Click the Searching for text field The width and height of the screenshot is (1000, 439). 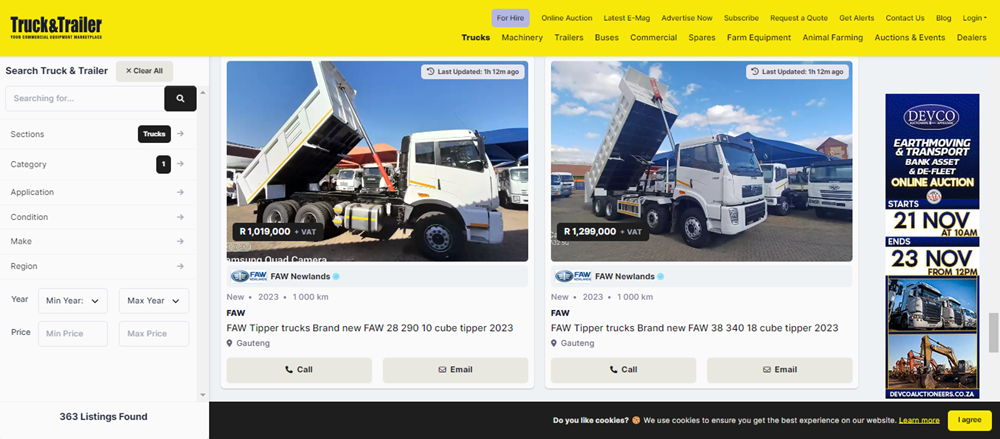click(x=84, y=98)
